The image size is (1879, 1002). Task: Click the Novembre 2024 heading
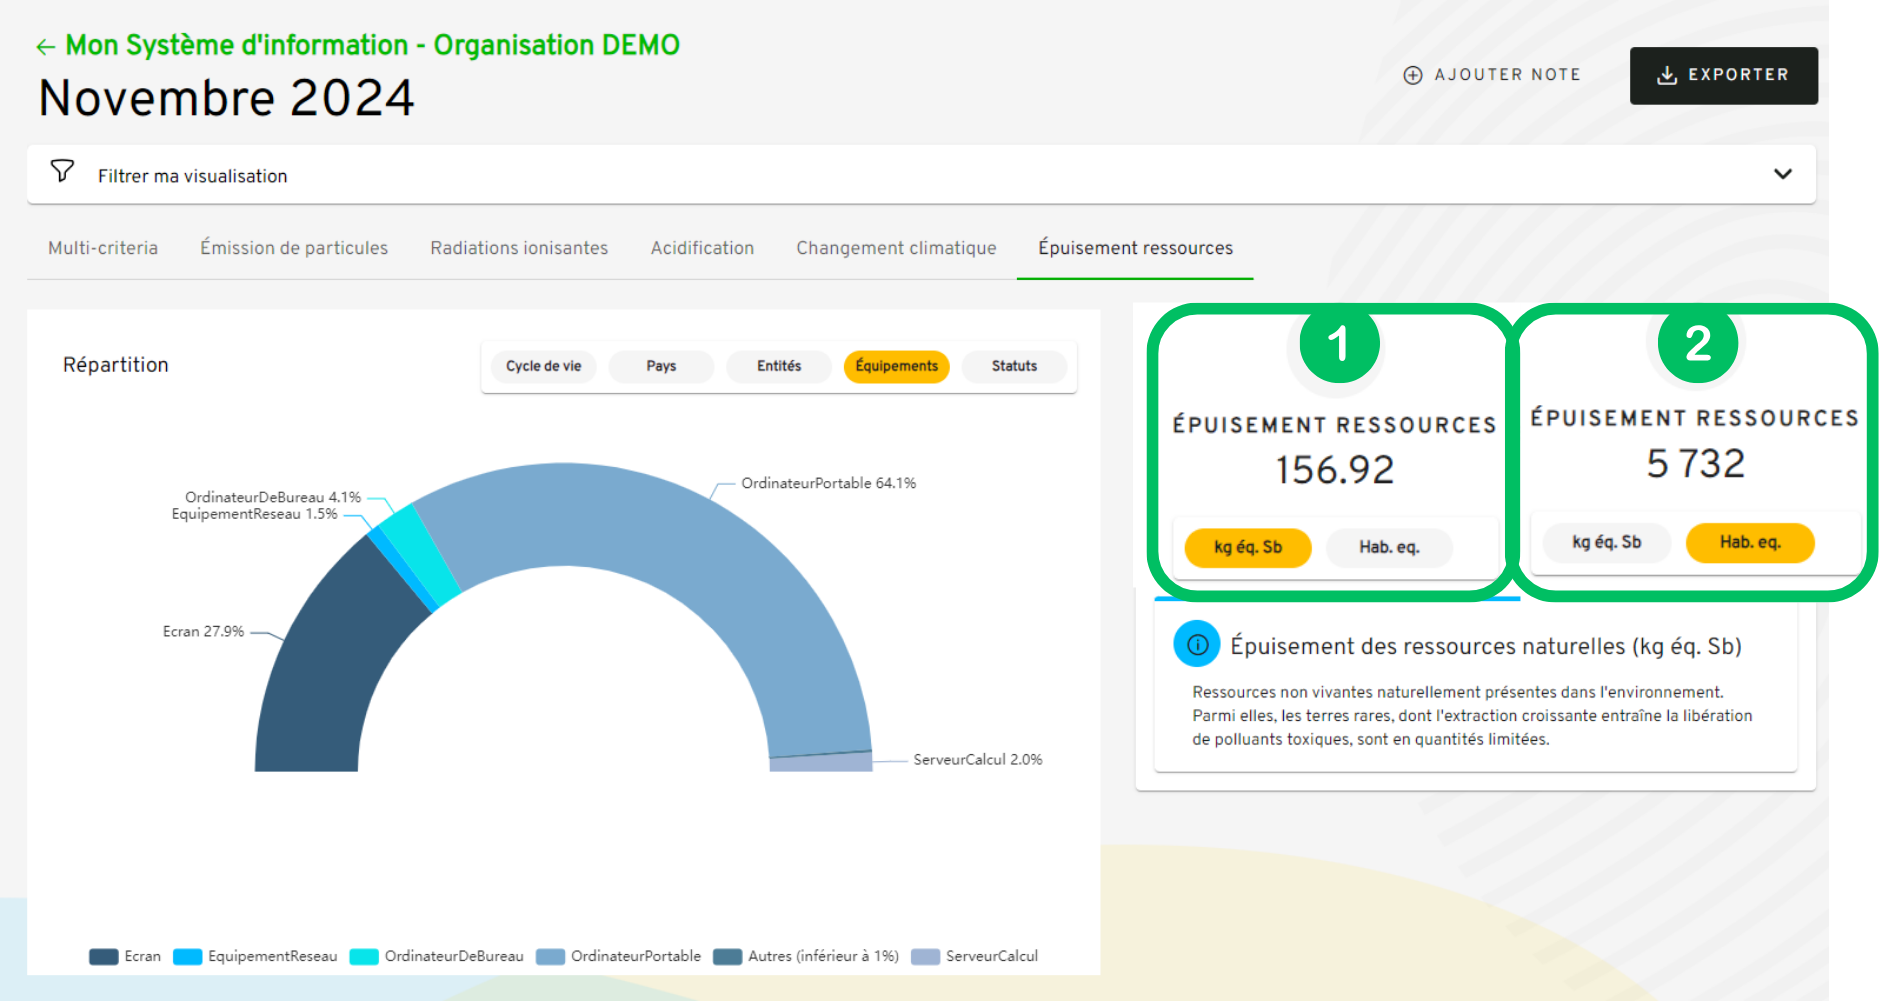pyautogui.click(x=226, y=98)
